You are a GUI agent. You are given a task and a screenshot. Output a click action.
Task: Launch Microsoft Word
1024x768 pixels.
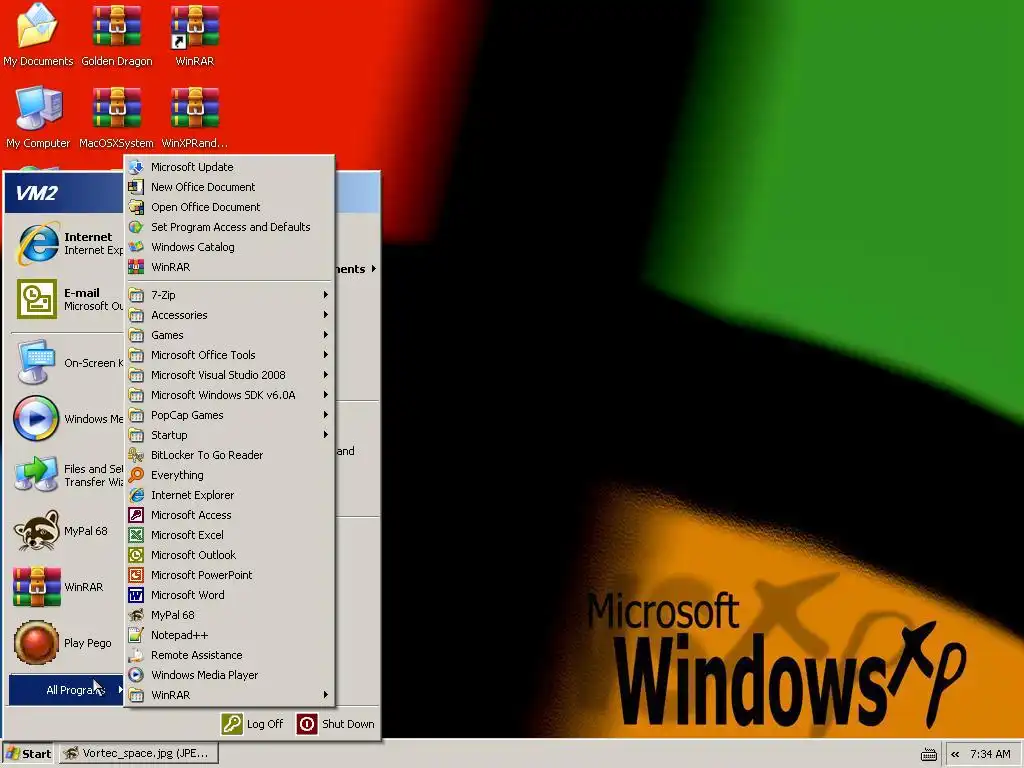click(x=229, y=595)
